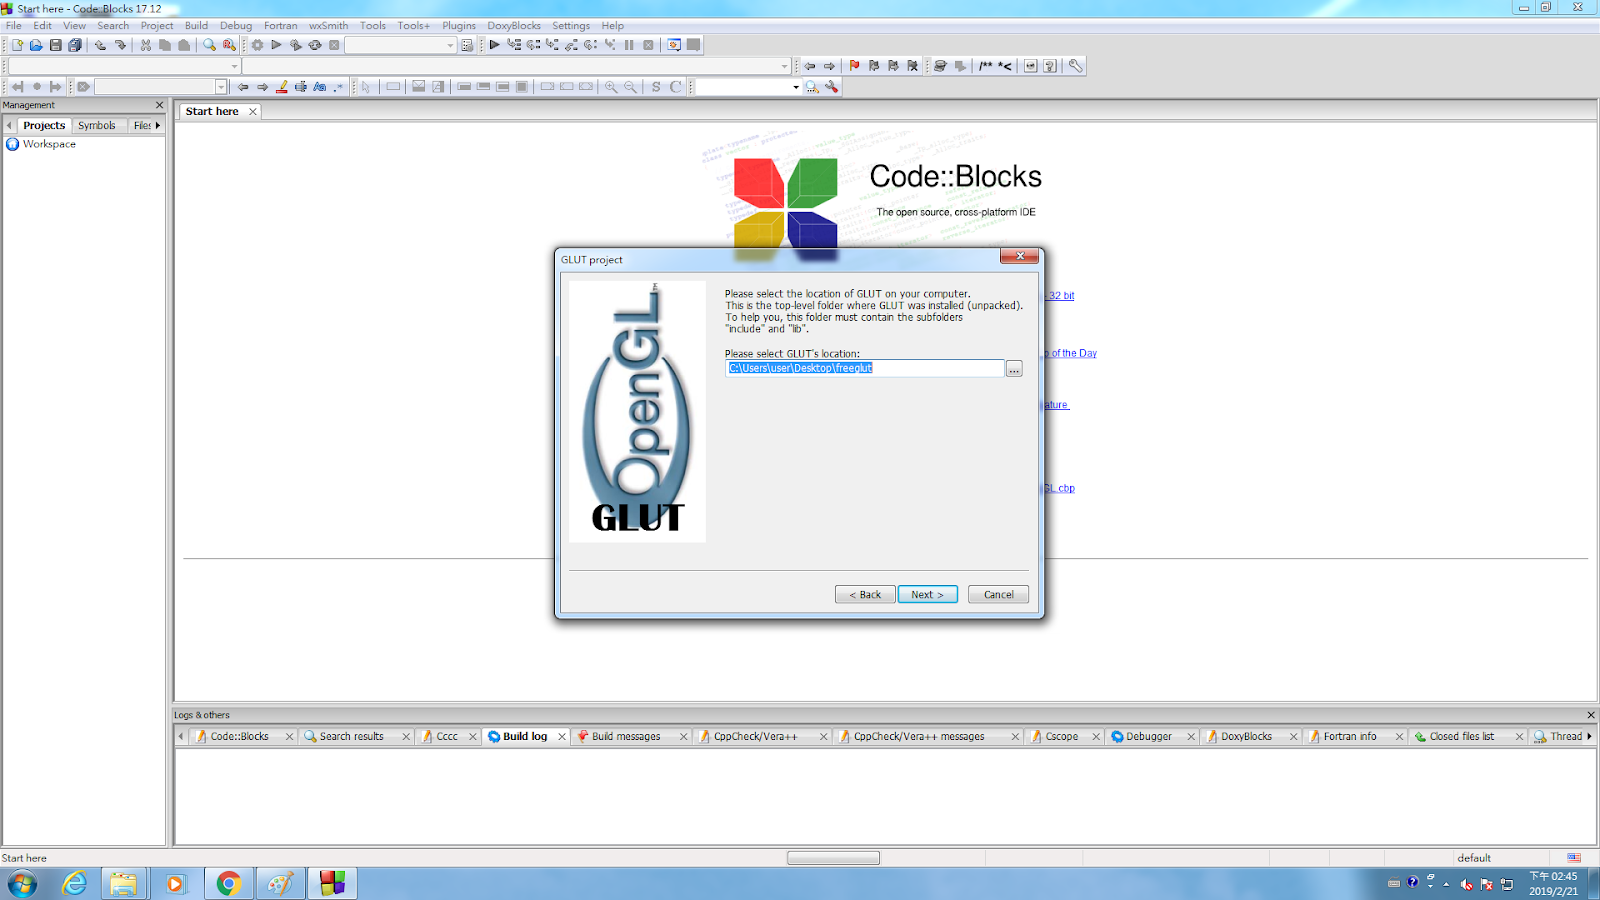1600x900 pixels.
Task: Click the DoxyBlocks block comment icon
Action: (x=986, y=66)
